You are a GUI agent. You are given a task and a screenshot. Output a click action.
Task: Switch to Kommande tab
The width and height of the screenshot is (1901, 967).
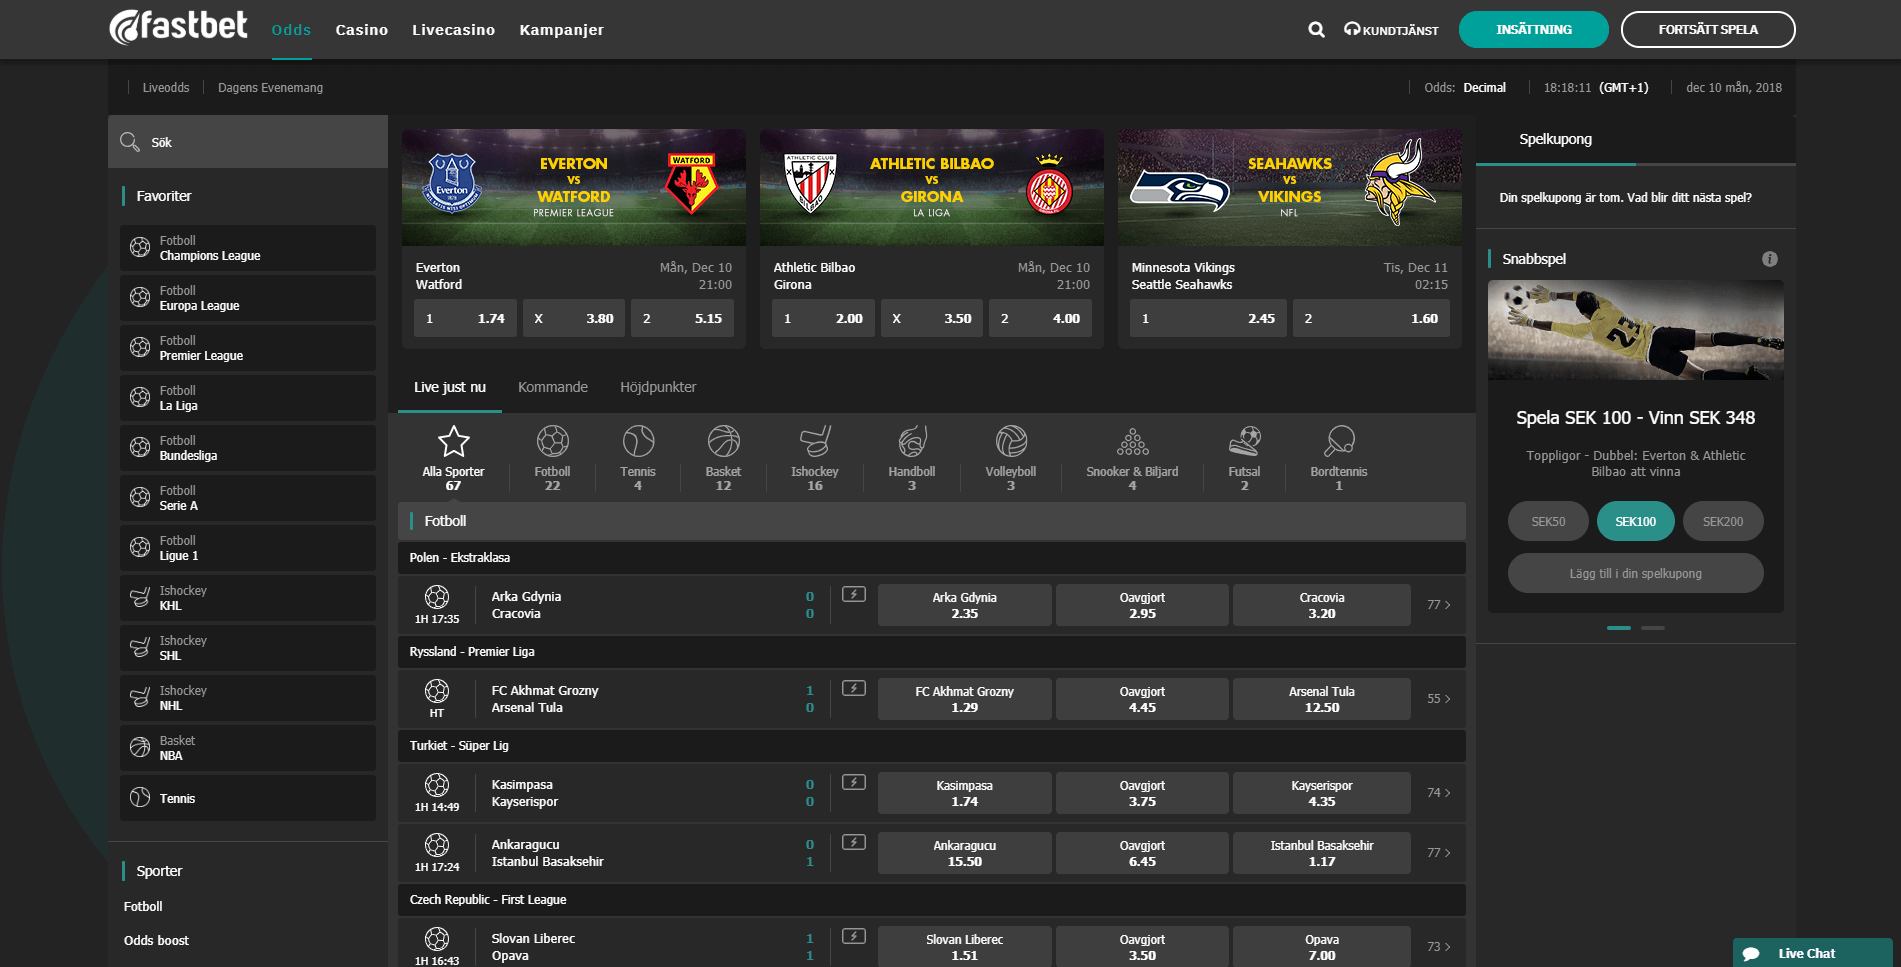click(553, 387)
